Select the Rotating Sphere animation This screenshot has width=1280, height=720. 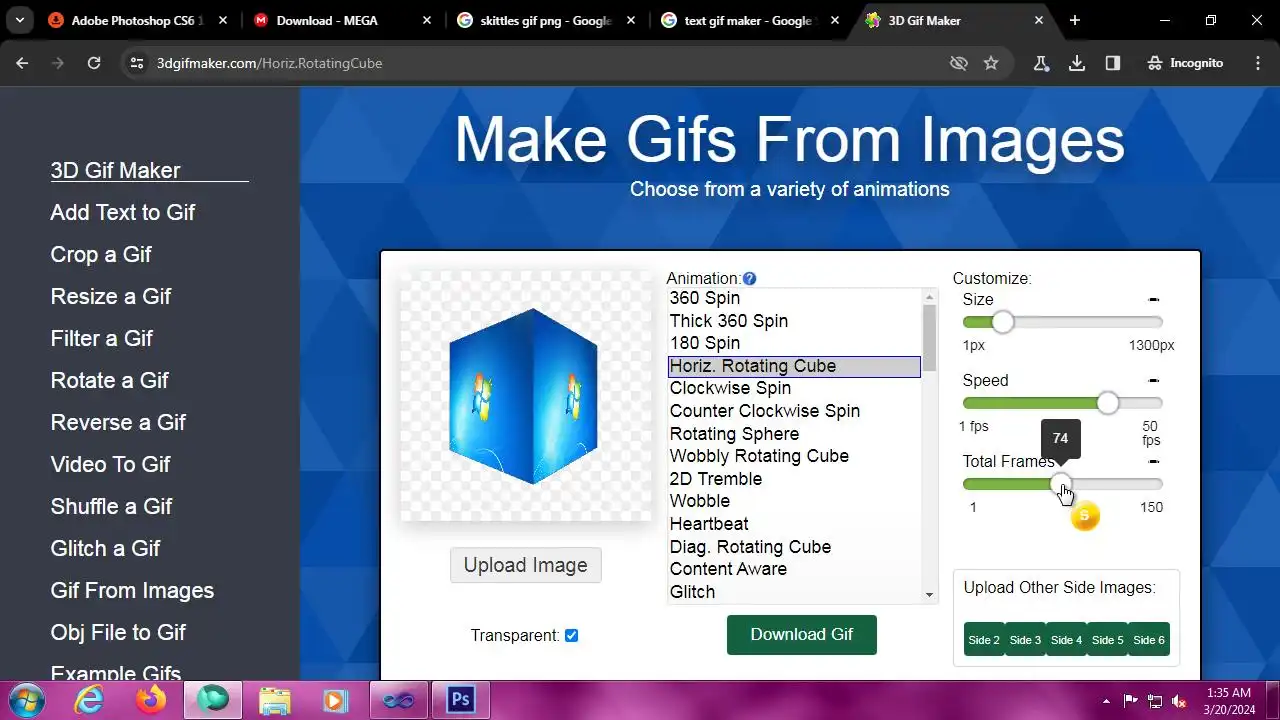tap(794, 434)
